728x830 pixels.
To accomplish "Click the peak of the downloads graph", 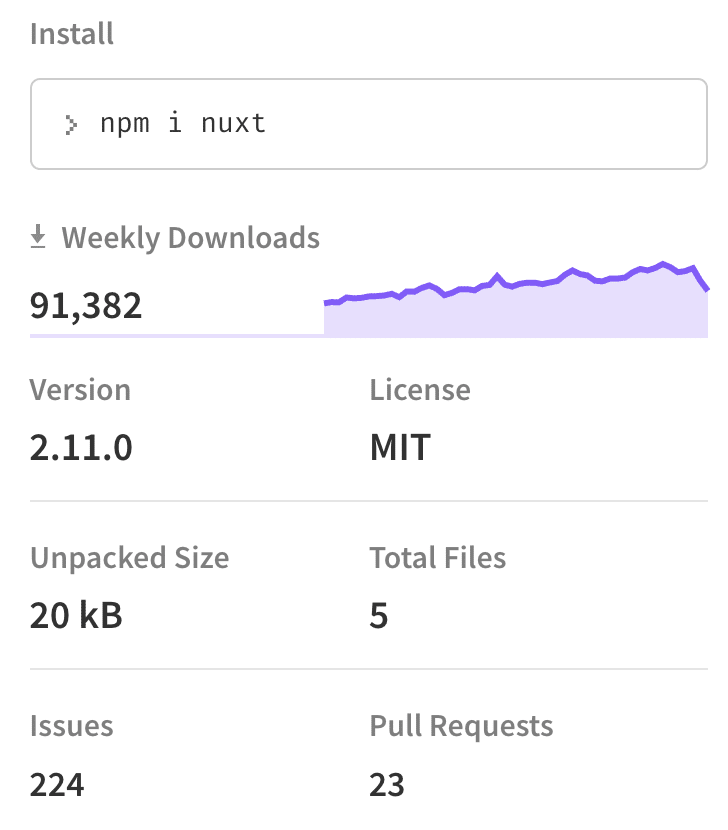I will (x=662, y=264).
